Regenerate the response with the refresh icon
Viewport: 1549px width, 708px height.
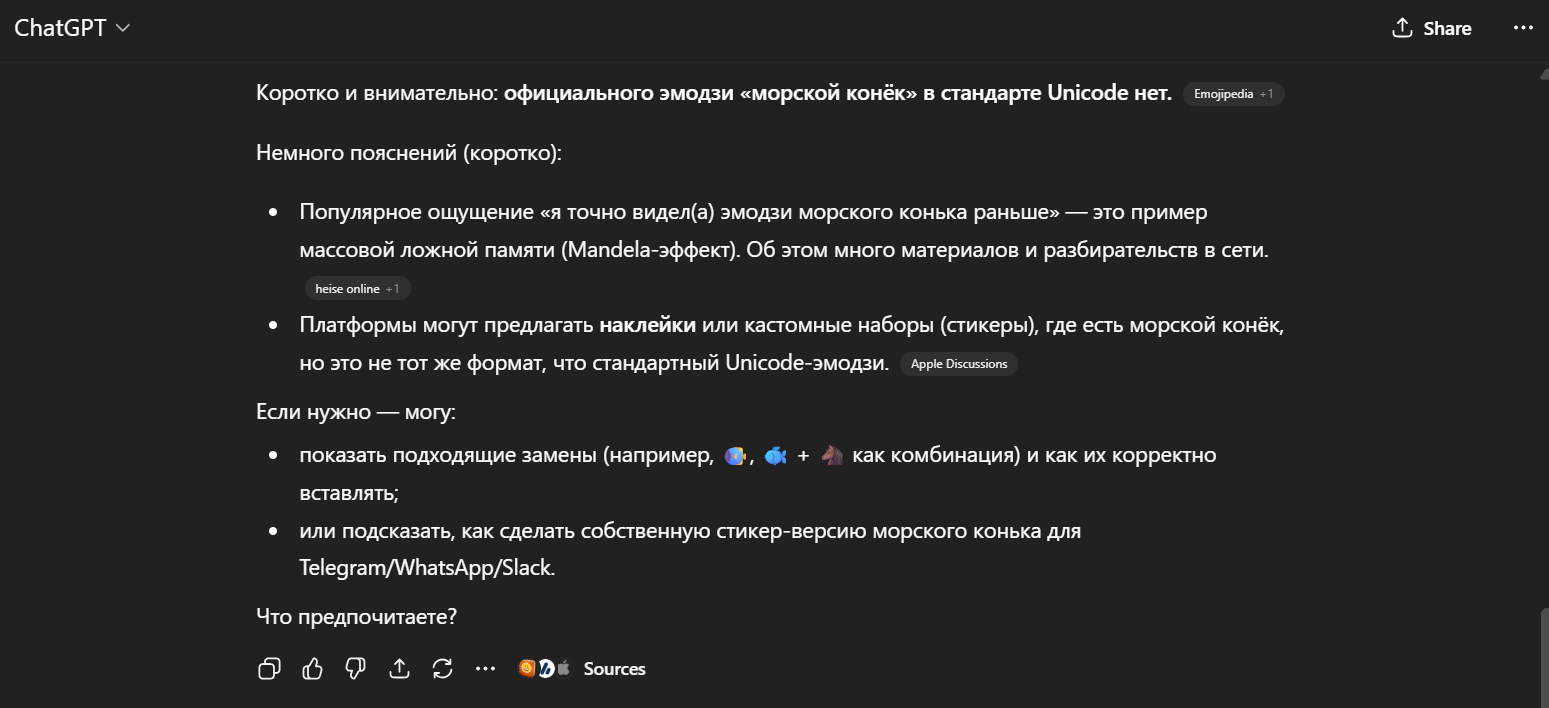(442, 669)
